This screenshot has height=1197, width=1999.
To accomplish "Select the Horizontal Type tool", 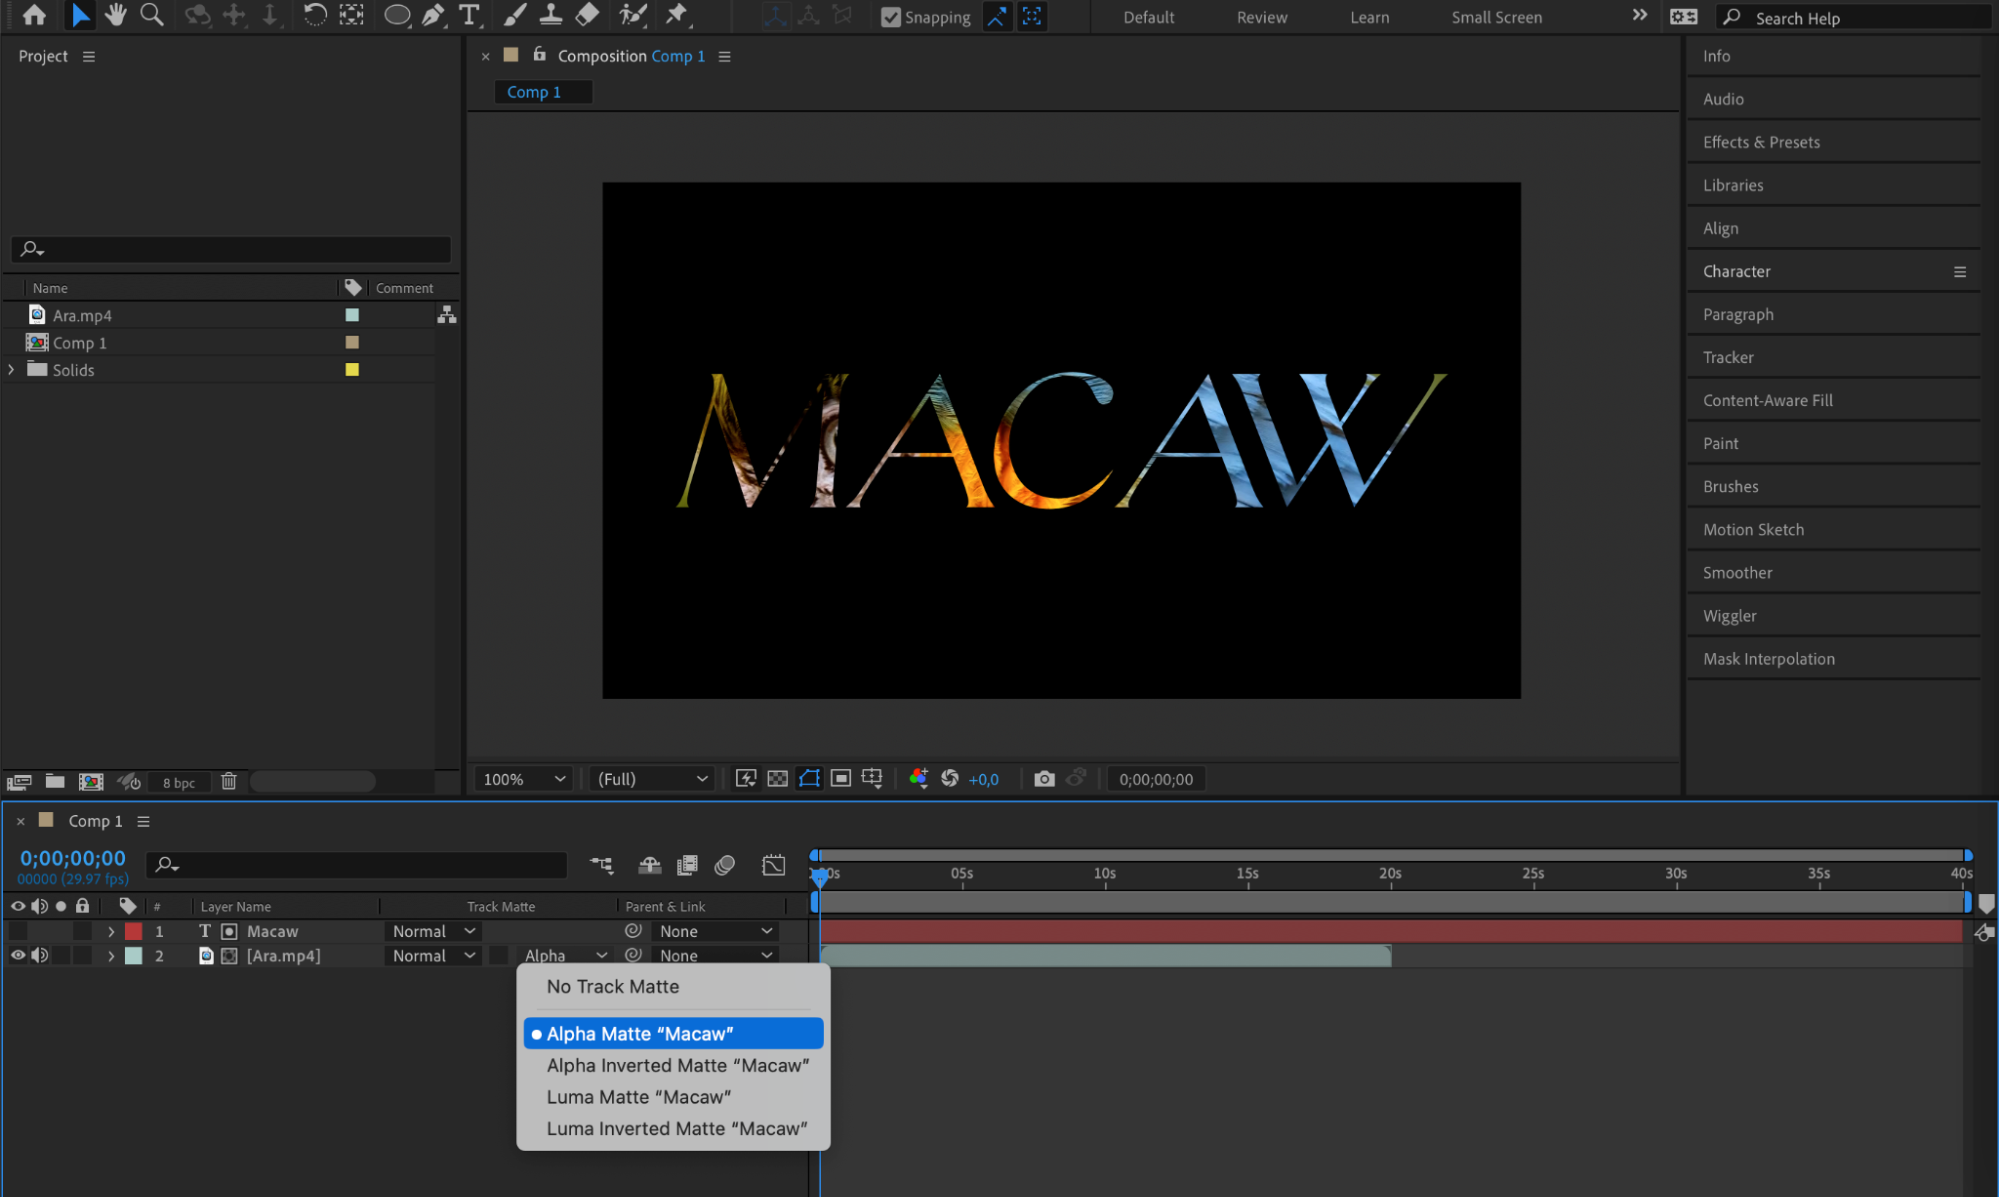I will click(x=468, y=15).
